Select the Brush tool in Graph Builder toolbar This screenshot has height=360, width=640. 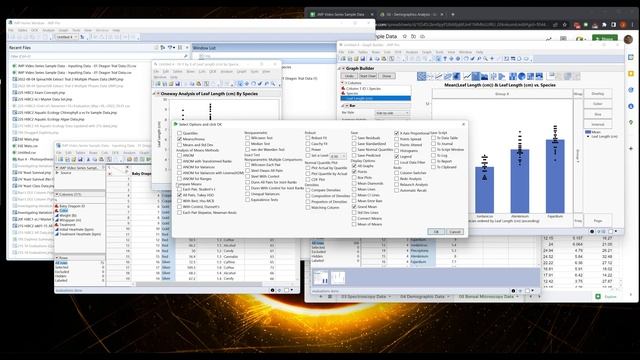pyautogui.click(x=472, y=59)
